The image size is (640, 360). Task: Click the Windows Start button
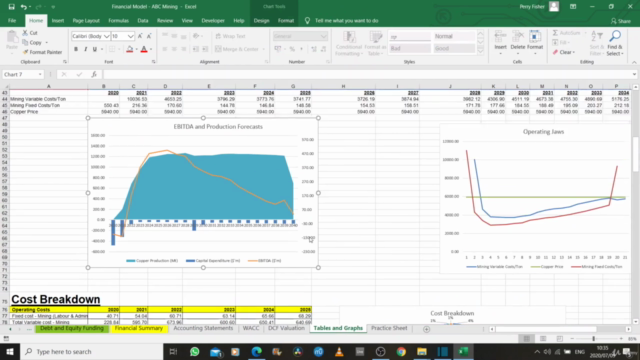(9, 351)
